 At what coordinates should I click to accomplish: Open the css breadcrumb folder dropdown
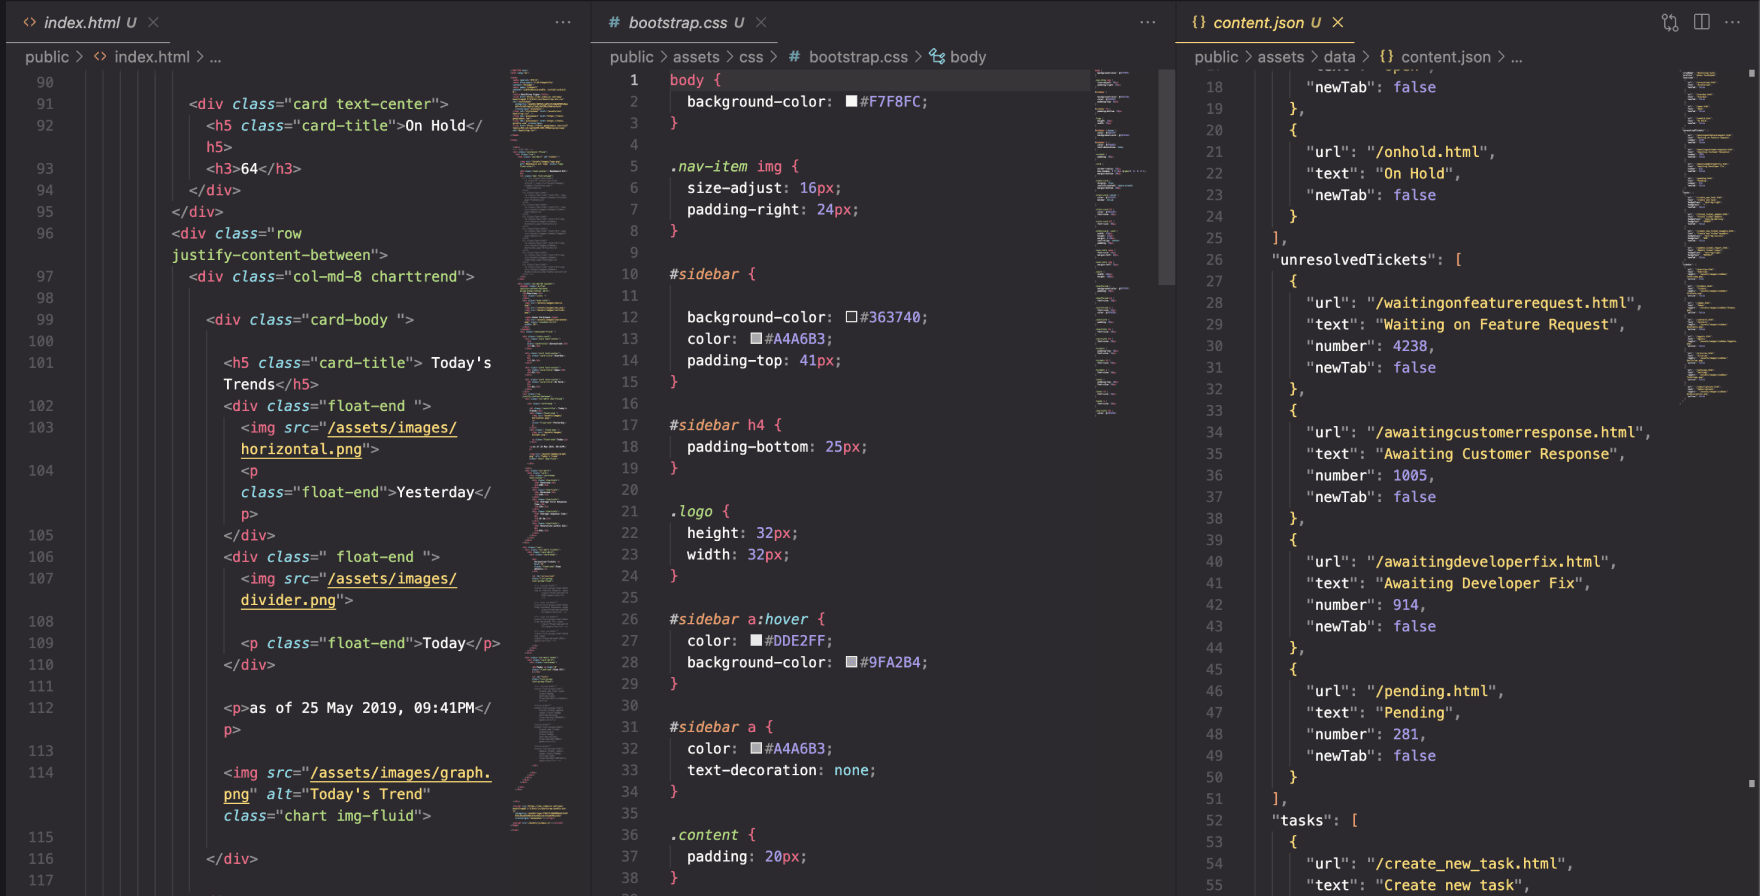pyautogui.click(x=751, y=57)
